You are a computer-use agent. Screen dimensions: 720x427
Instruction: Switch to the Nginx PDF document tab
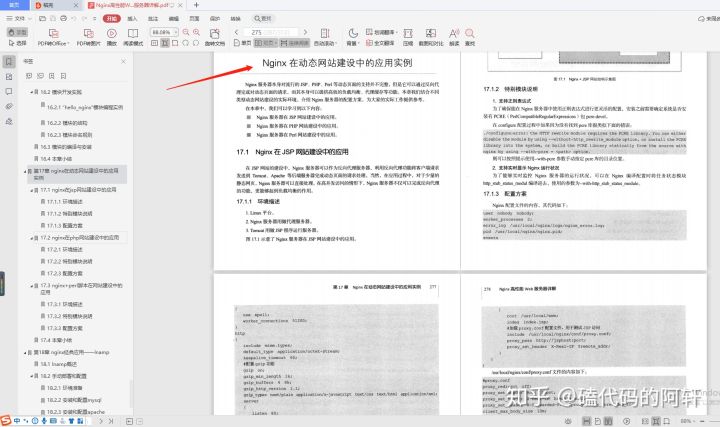[135, 5]
